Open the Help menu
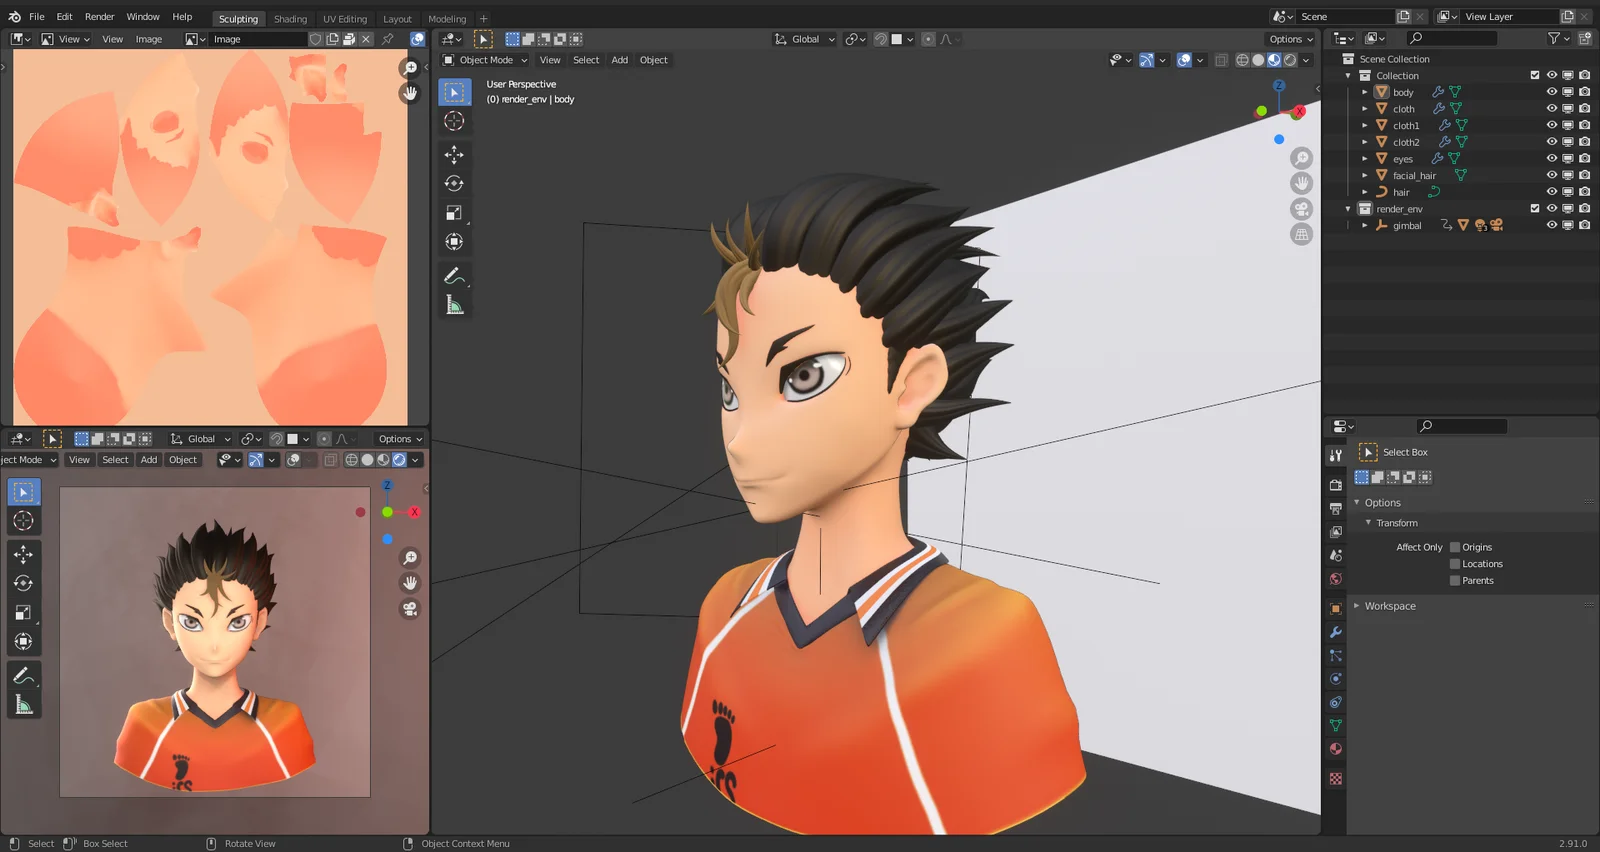The width and height of the screenshot is (1600, 852). pyautogui.click(x=182, y=17)
